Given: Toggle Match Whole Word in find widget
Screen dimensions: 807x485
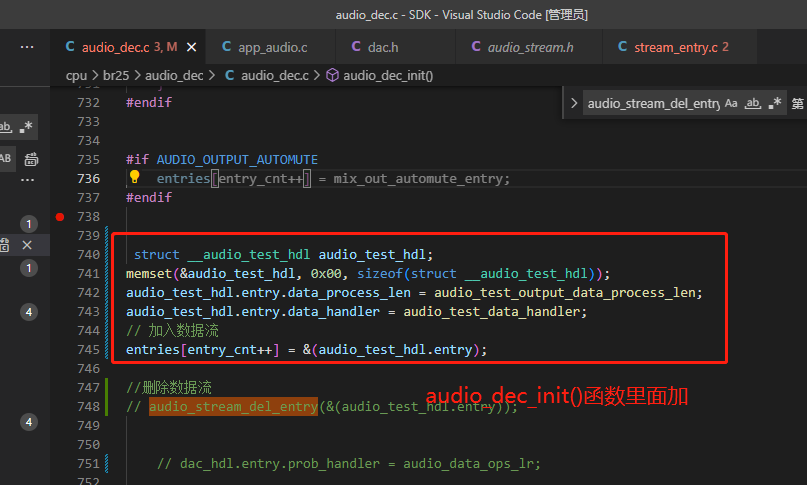Looking at the screenshot, I should pyautogui.click(x=753, y=103).
